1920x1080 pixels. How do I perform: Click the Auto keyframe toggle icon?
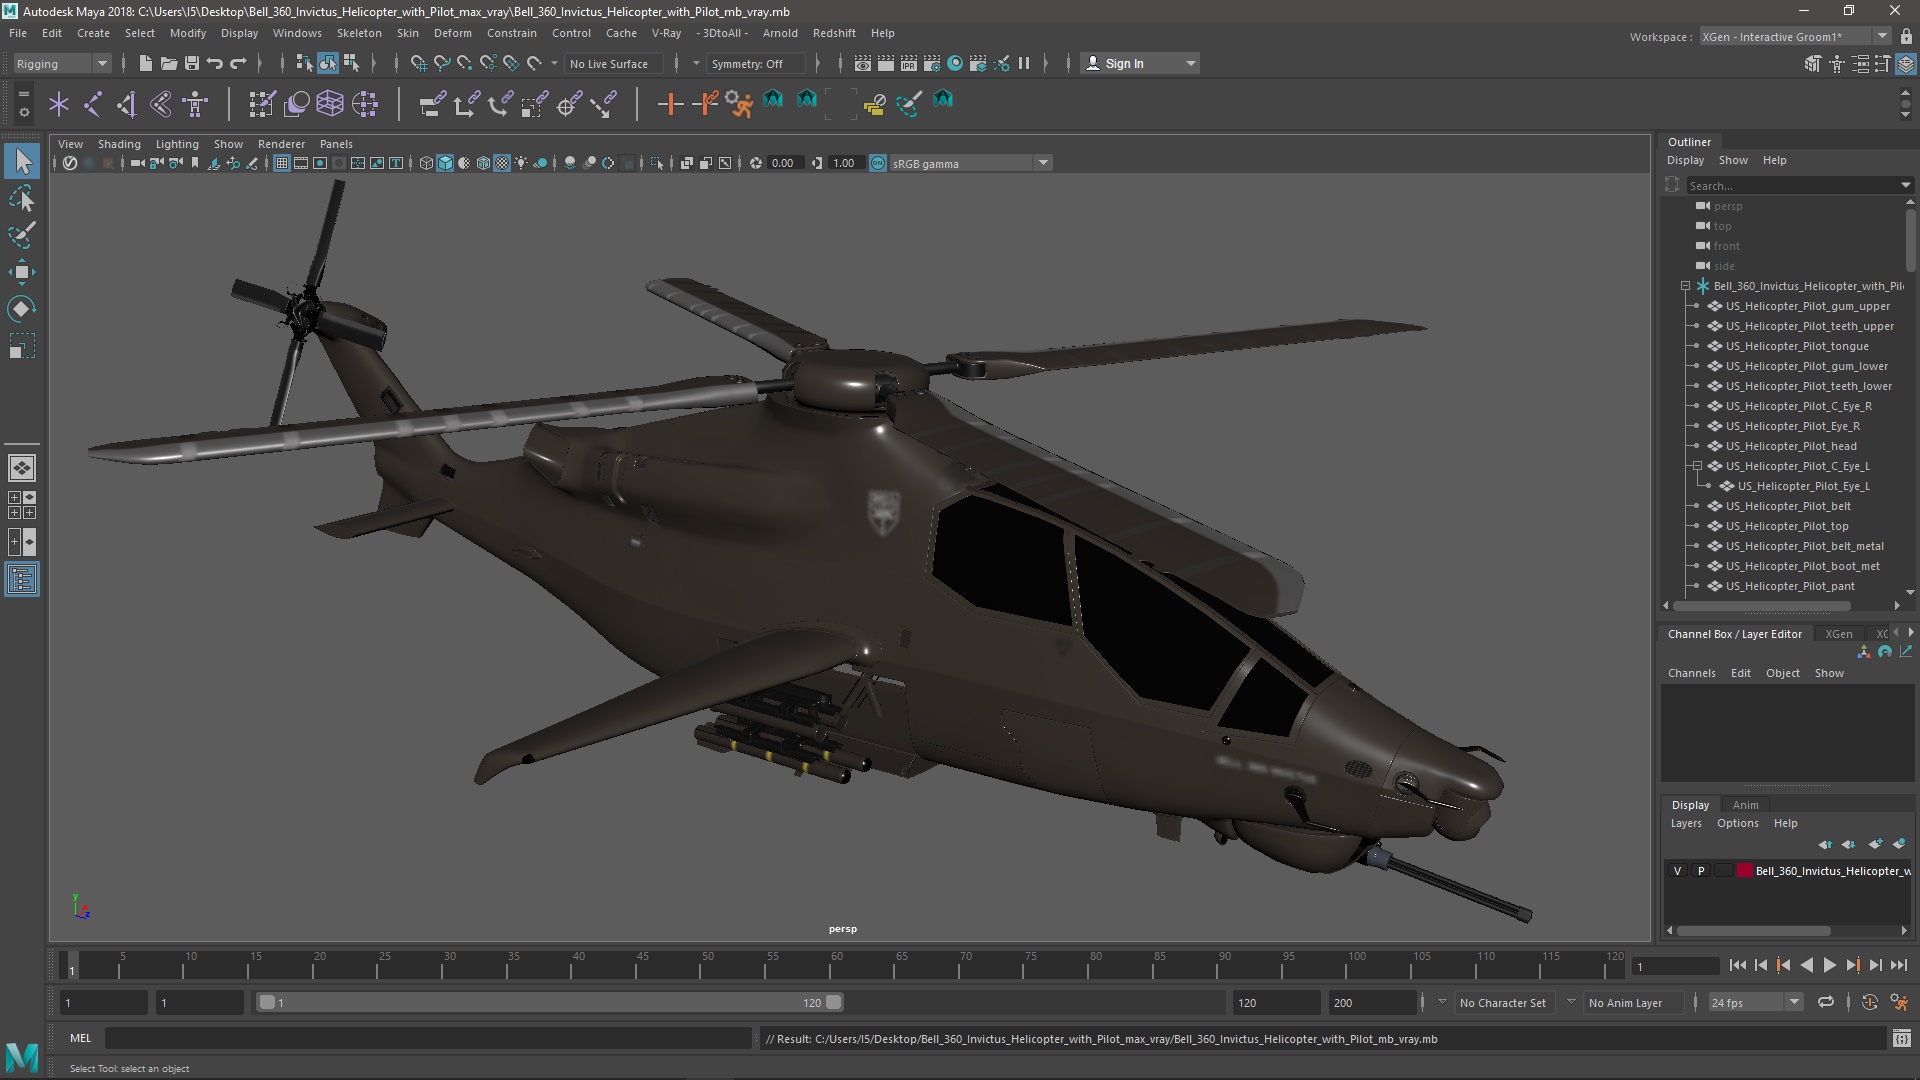[1869, 1002]
